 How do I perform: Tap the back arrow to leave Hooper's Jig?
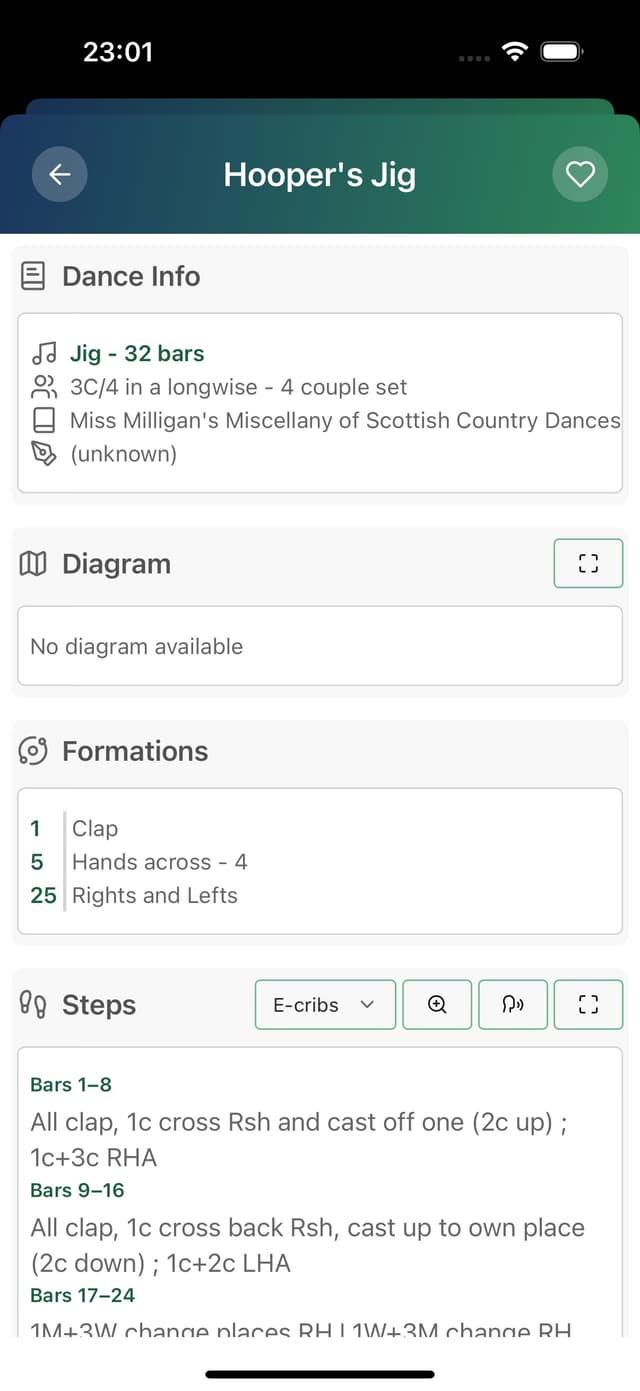coord(59,174)
